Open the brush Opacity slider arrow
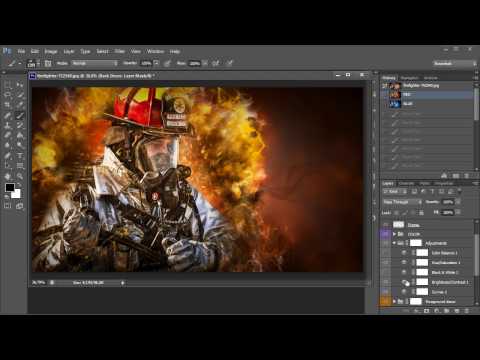The image size is (480, 360). tap(156, 63)
